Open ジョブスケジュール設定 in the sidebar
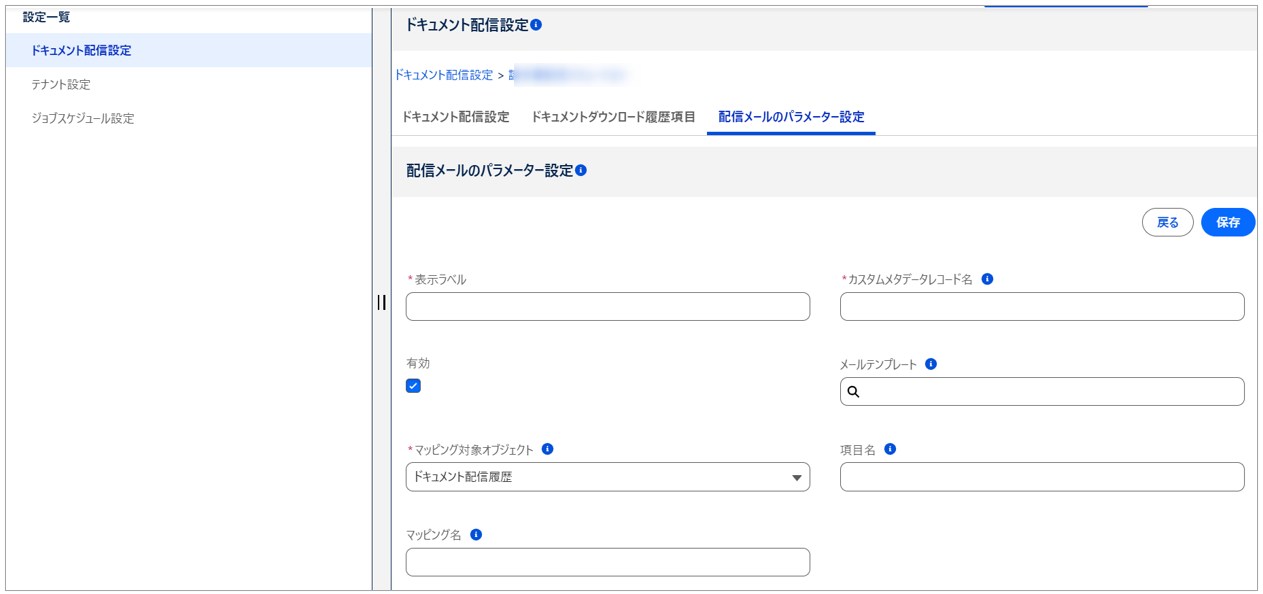 point(82,118)
